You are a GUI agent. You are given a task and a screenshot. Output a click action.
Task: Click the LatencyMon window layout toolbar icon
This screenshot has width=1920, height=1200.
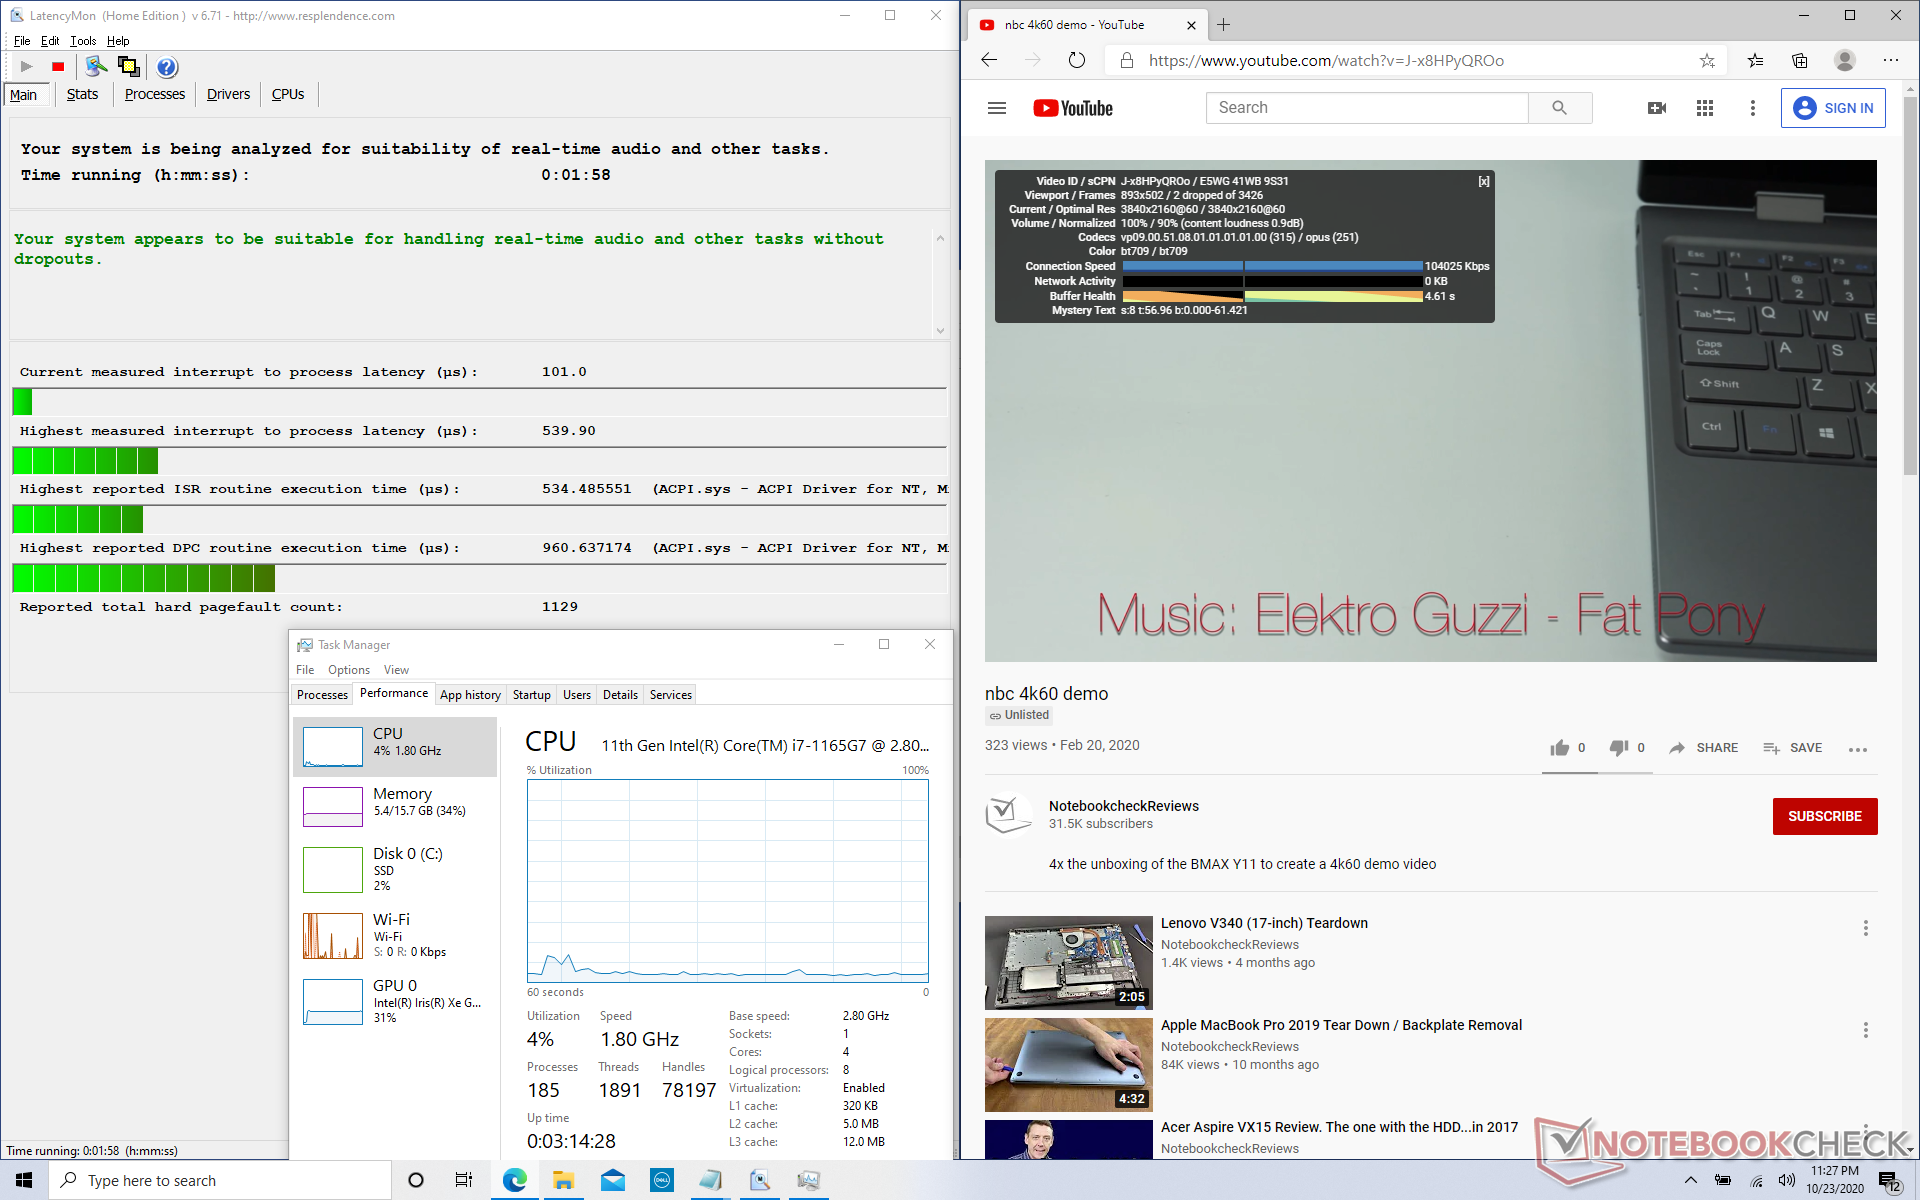[129, 66]
